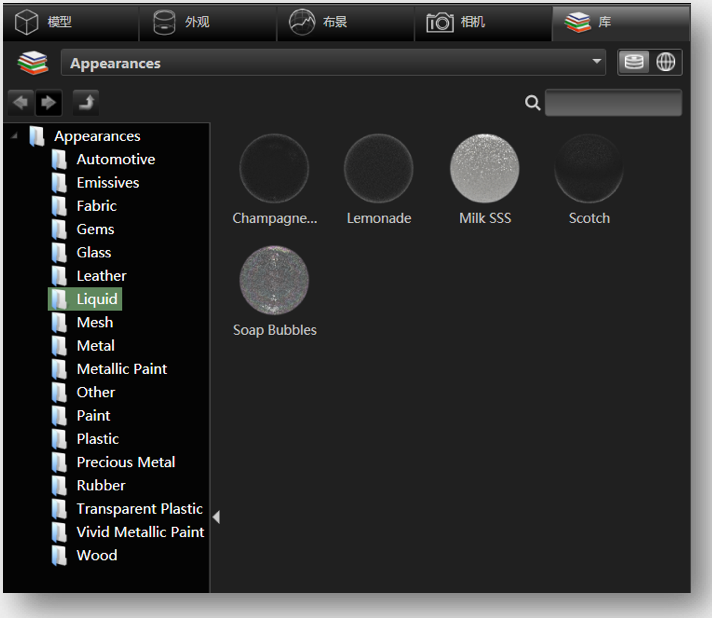
Task: Click the Metal folder icon
Action: (59, 346)
